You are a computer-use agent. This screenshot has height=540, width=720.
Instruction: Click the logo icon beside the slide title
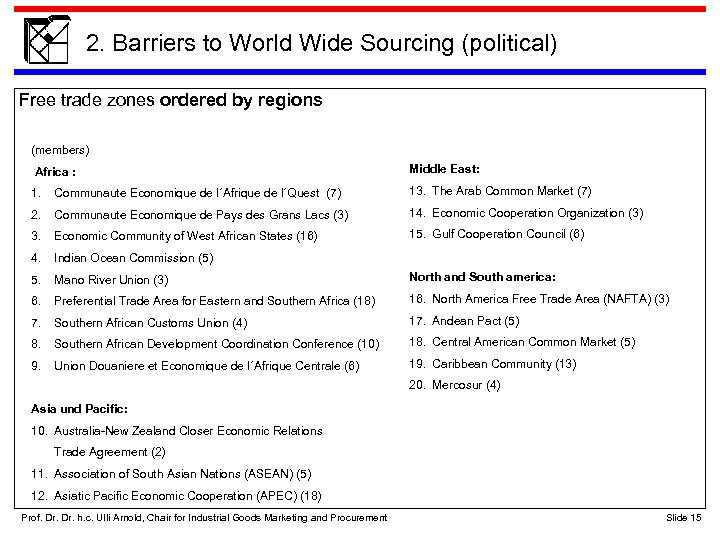(x=47, y=39)
